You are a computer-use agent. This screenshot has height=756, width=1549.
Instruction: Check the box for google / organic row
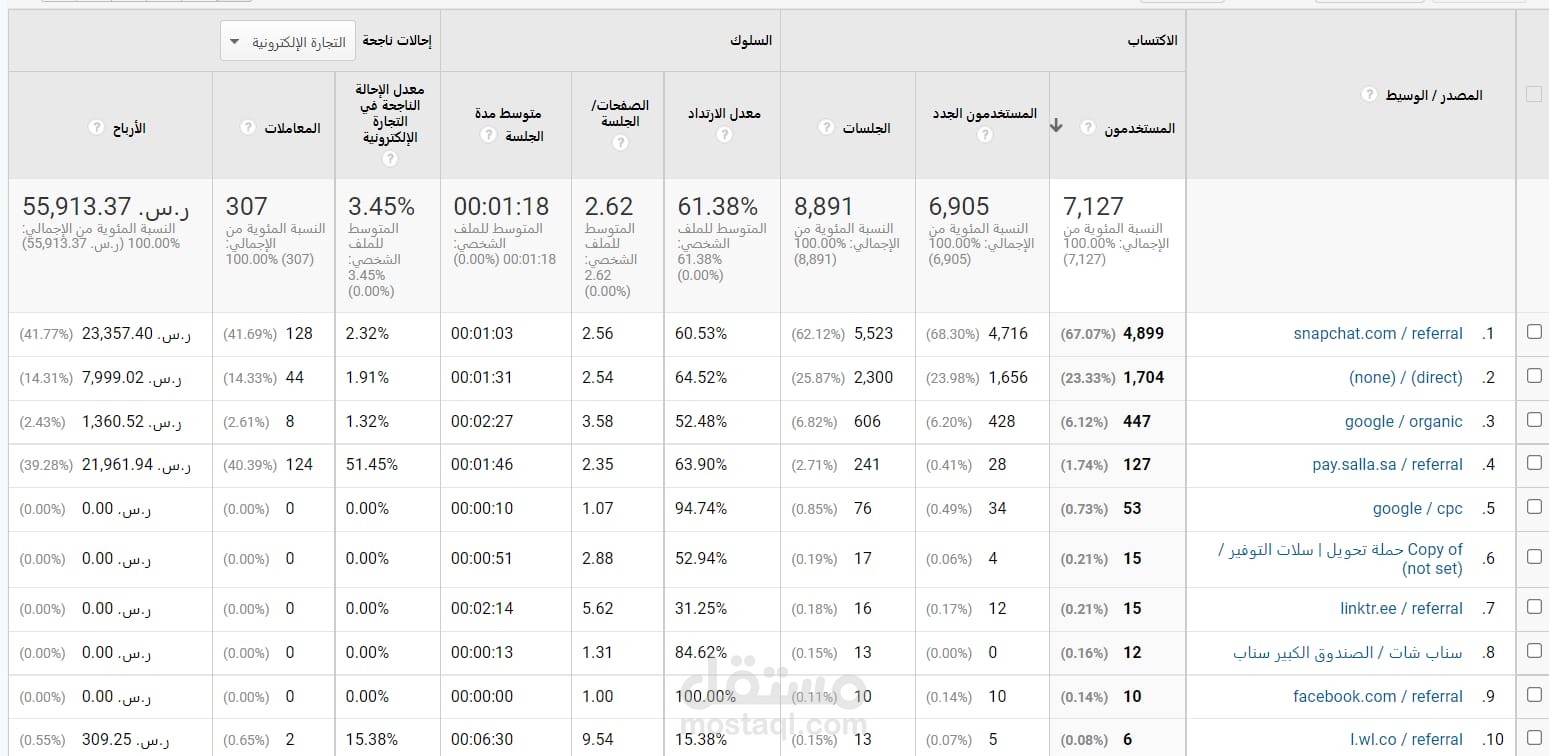tap(1534, 421)
